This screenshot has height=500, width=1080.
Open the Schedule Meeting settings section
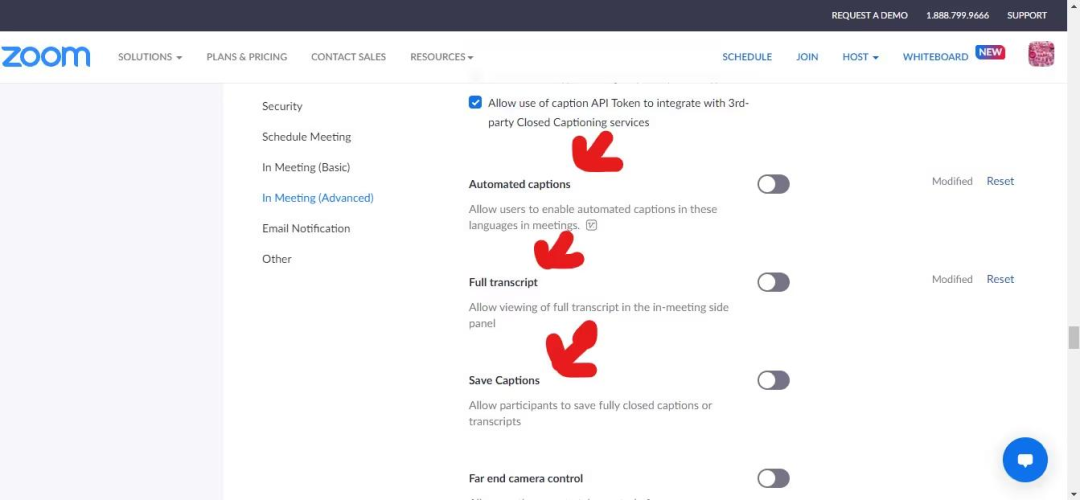pos(307,137)
